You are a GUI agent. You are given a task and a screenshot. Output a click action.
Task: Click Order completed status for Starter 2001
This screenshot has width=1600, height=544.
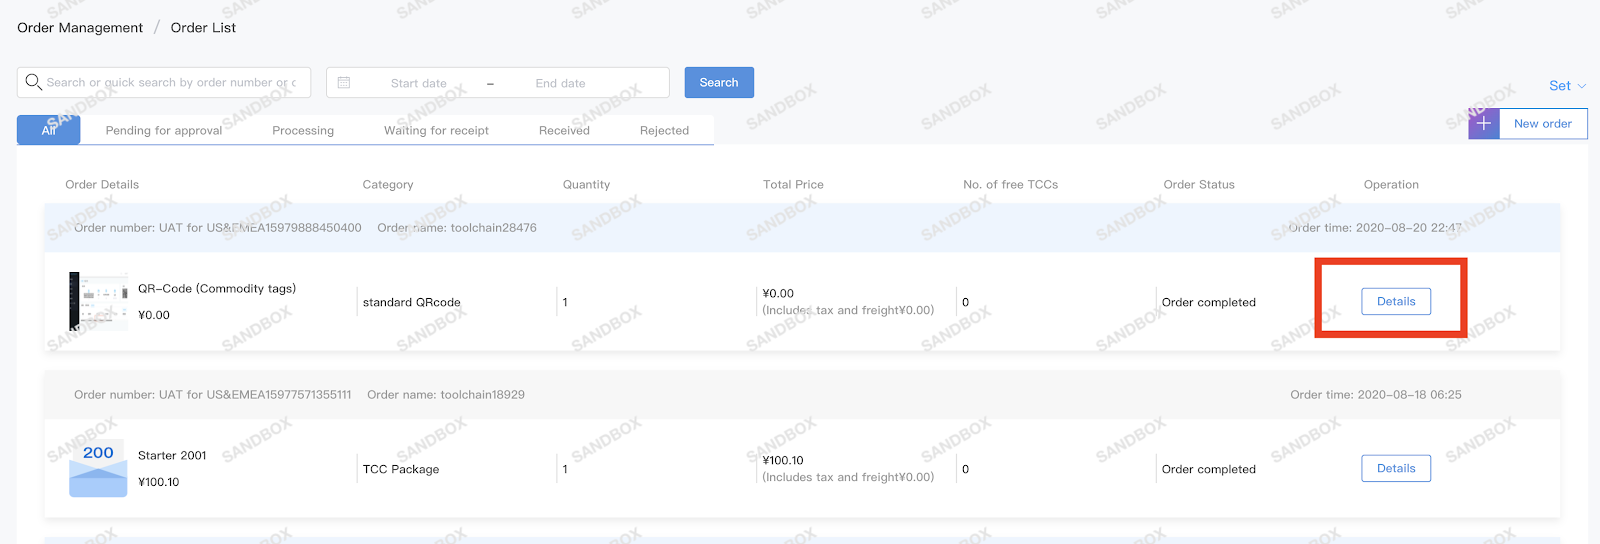(x=1208, y=469)
